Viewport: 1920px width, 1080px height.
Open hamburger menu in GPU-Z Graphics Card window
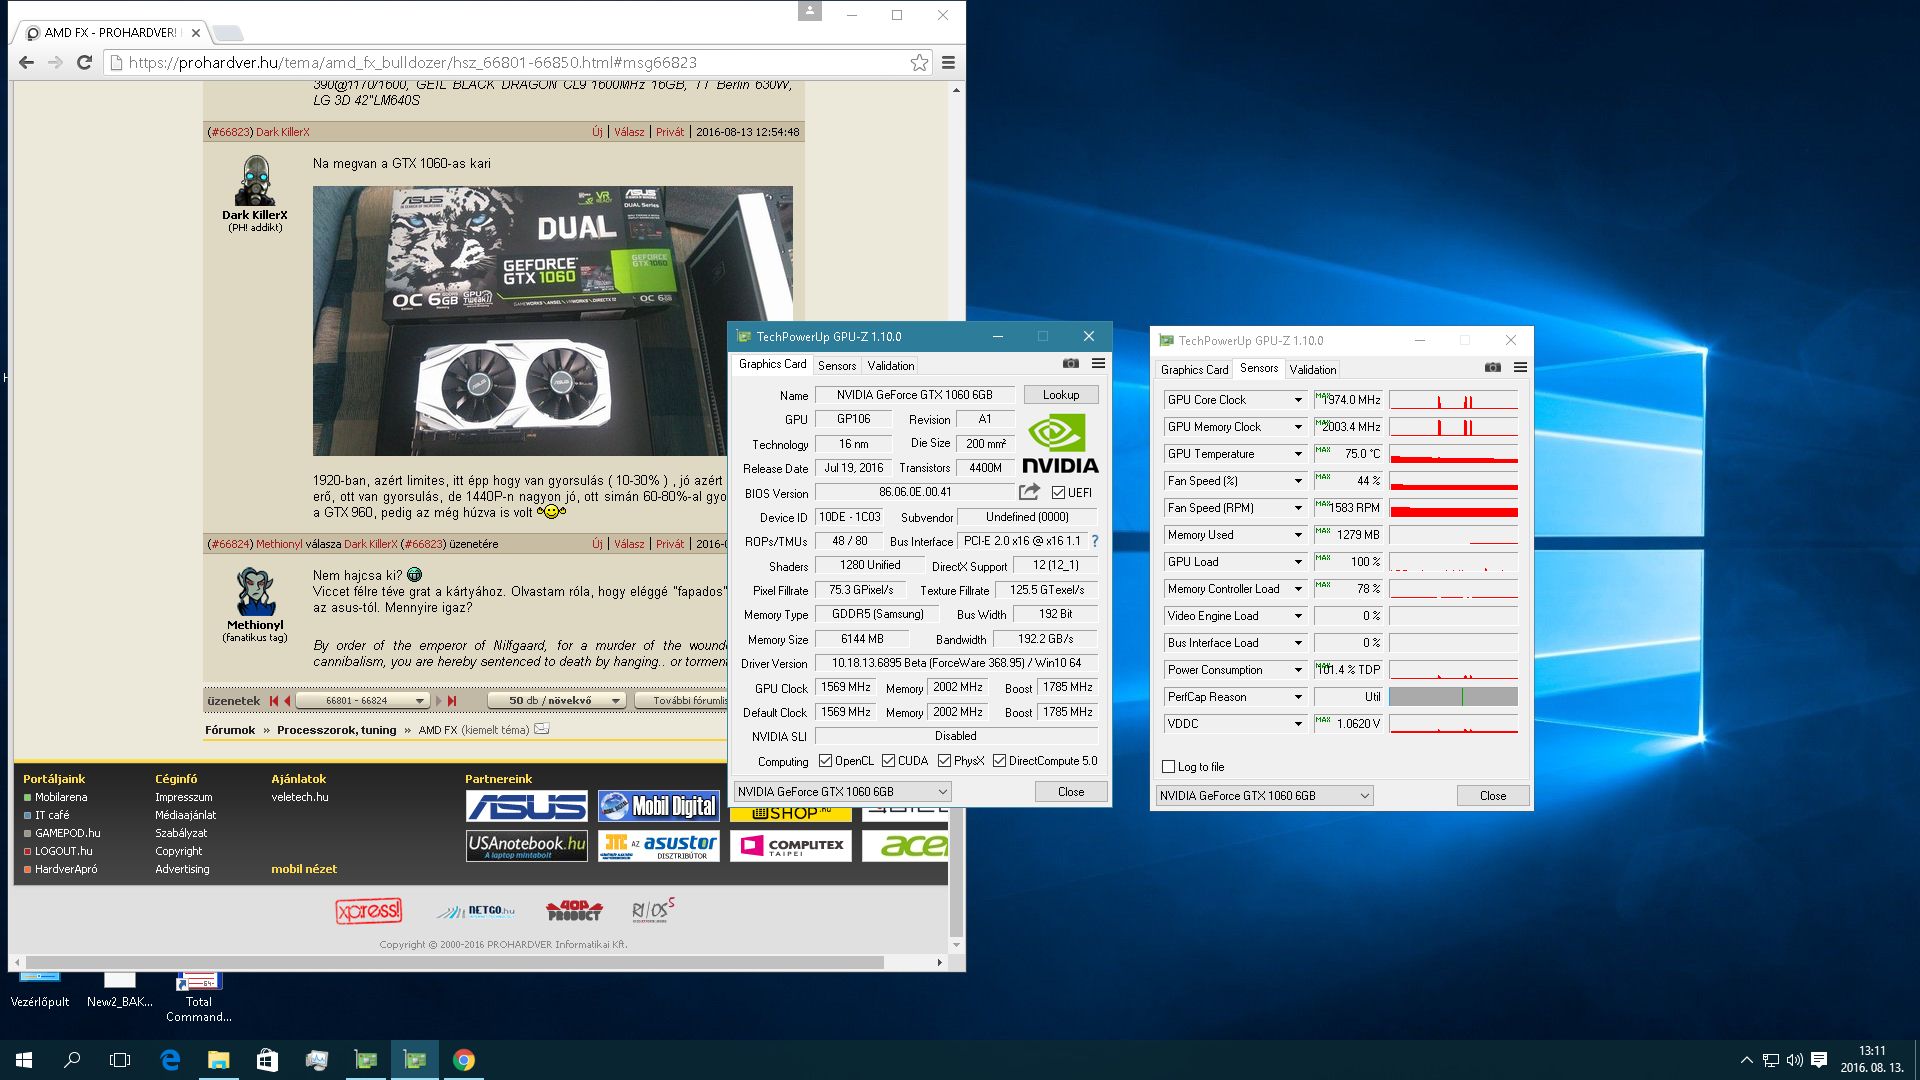tap(1098, 364)
